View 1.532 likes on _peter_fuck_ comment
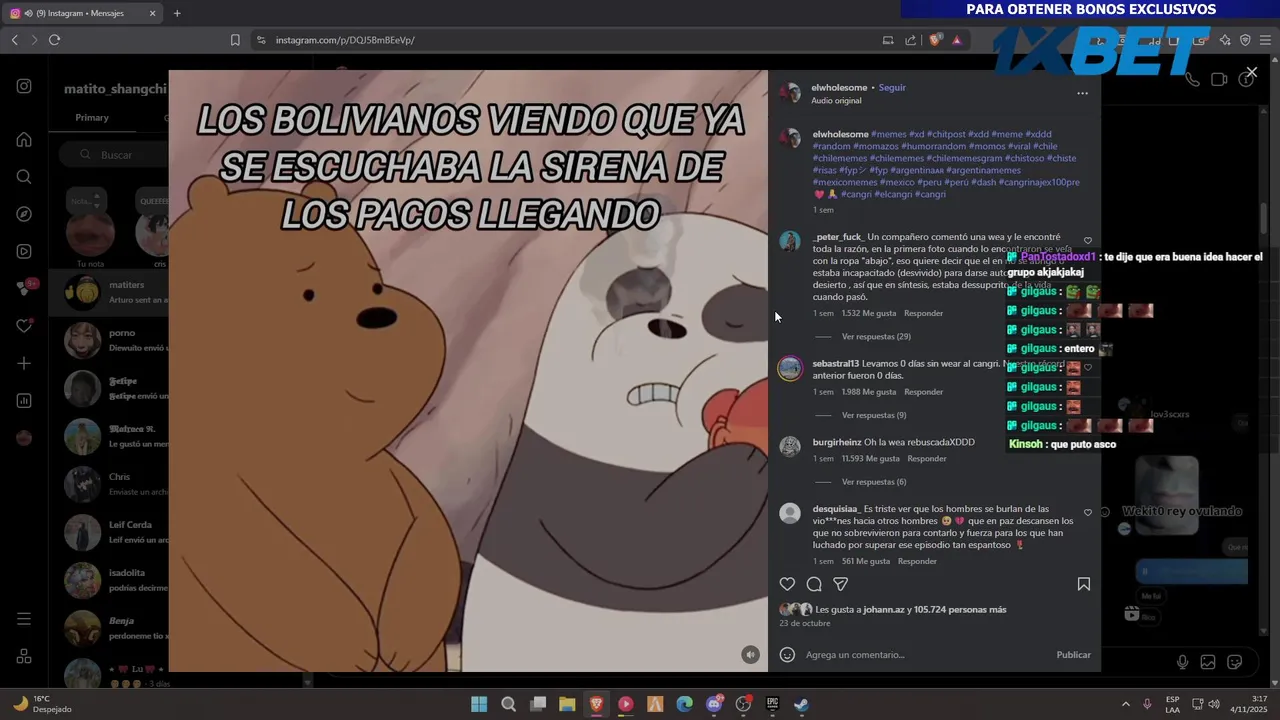 (x=869, y=313)
